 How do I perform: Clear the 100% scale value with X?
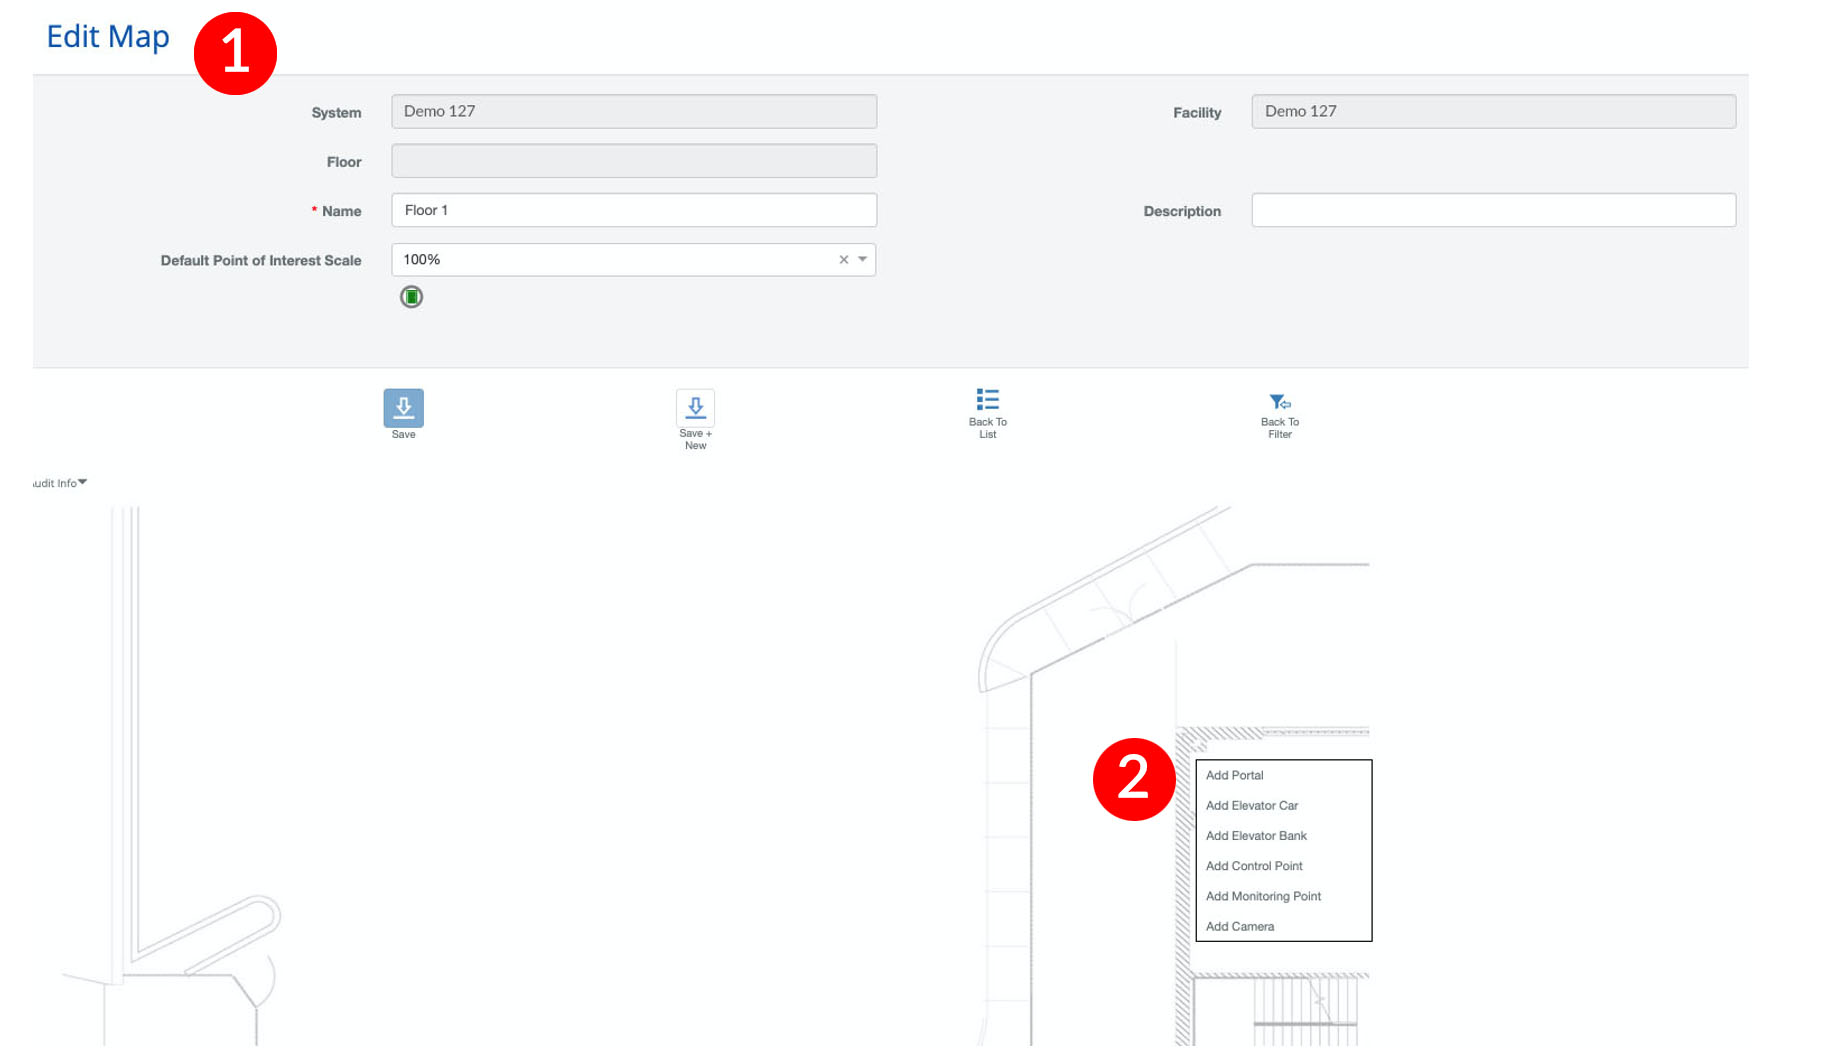click(x=843, y=260)
